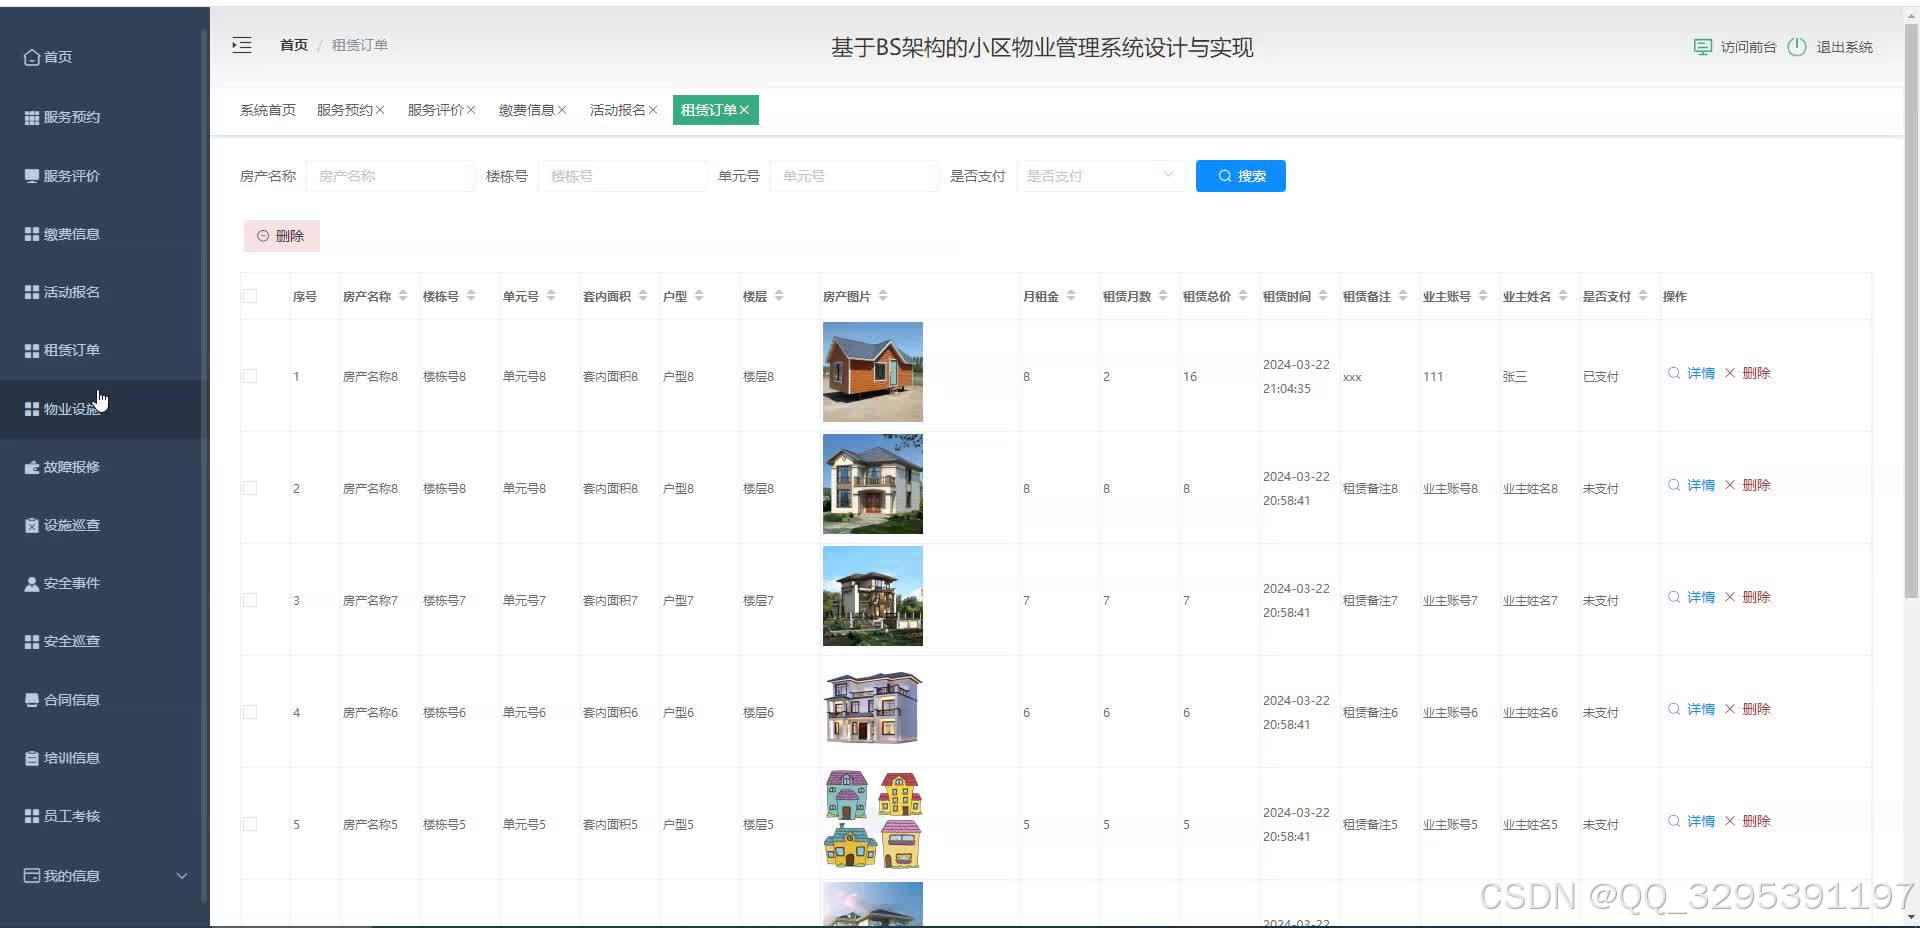The width and height of the screenshot is (1920, 928).
Task: Check the checkbox for row 1
Action: tap(250, 376)
